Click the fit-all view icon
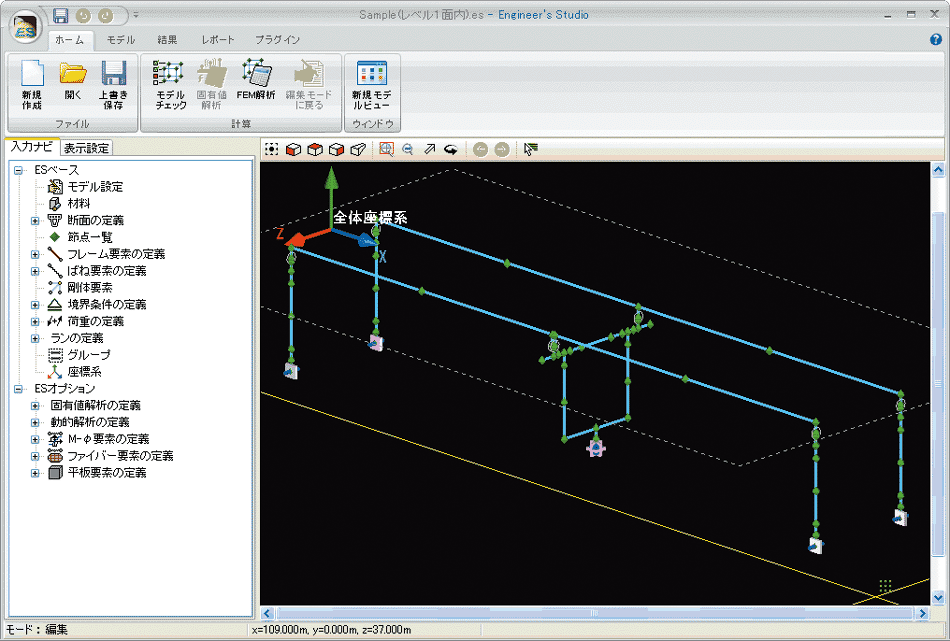This screenshot has width=950, height=641. tap(271, 148)
